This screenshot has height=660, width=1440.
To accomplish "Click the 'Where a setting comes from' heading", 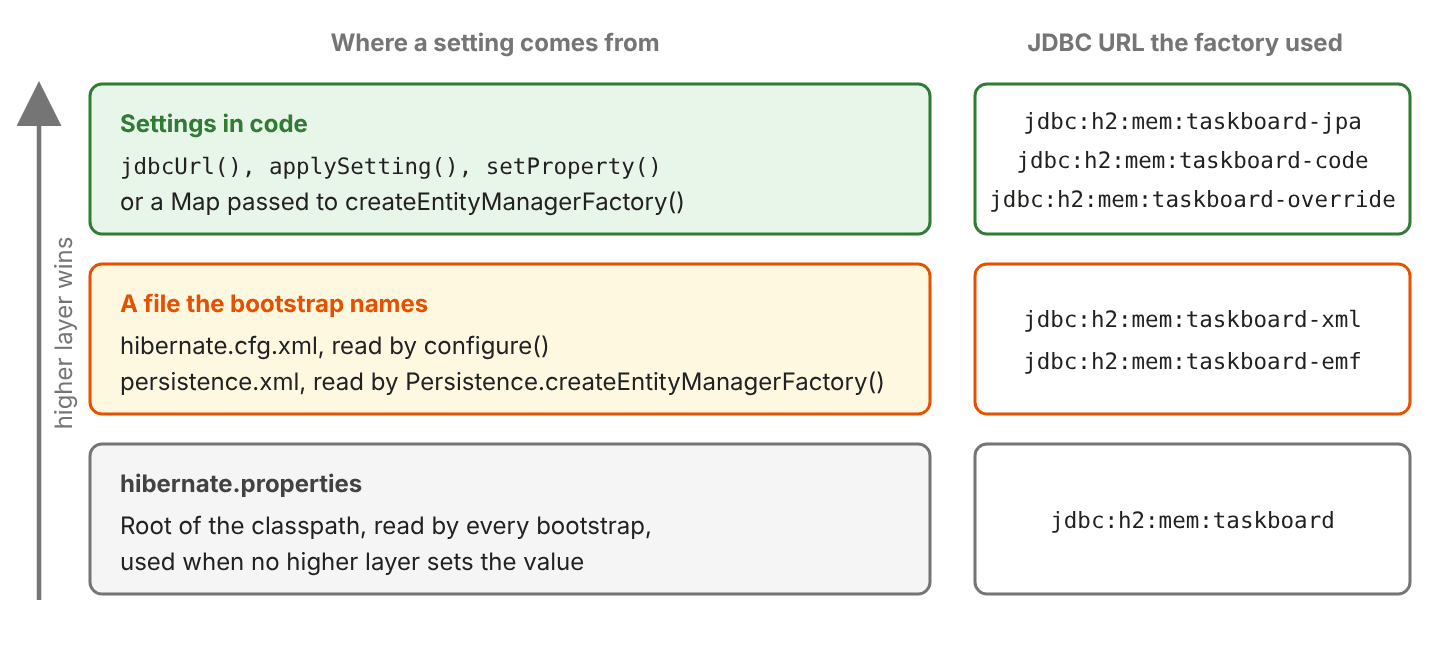I will tap(495, 43).
